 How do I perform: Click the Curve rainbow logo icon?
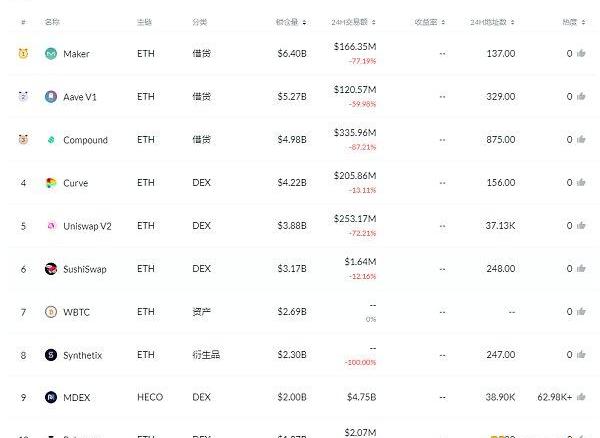point(51,183)
